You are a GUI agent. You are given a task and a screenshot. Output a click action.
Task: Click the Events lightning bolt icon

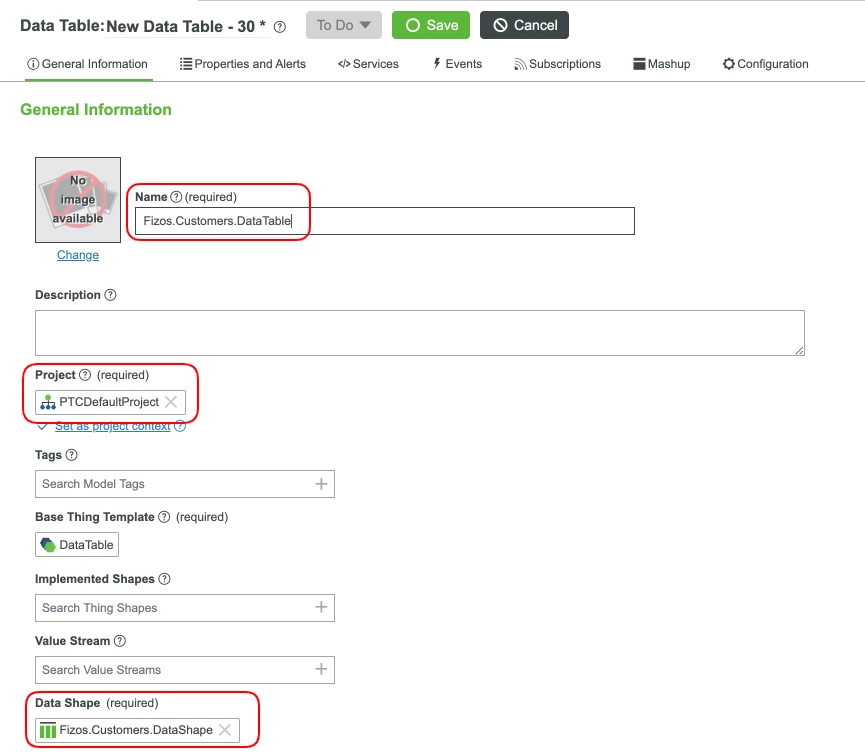pos(436,63)
